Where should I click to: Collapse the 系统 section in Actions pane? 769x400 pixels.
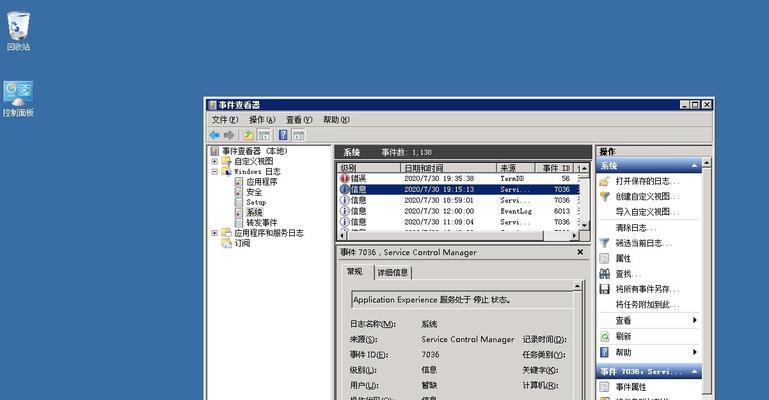click(694, 166)
